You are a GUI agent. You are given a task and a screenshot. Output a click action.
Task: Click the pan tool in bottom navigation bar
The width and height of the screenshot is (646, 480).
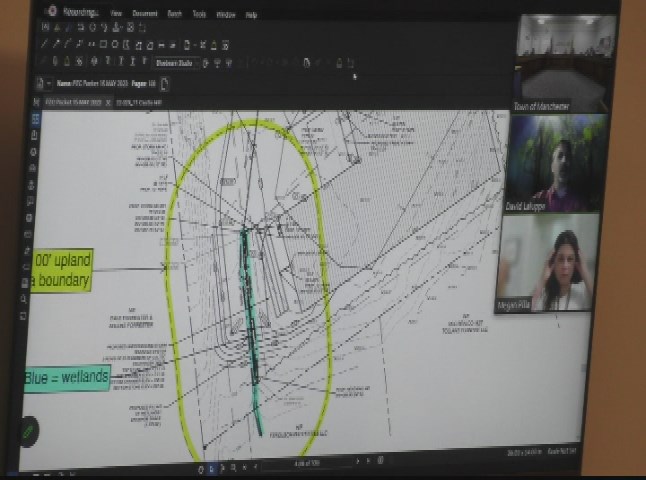coord(201,469)
